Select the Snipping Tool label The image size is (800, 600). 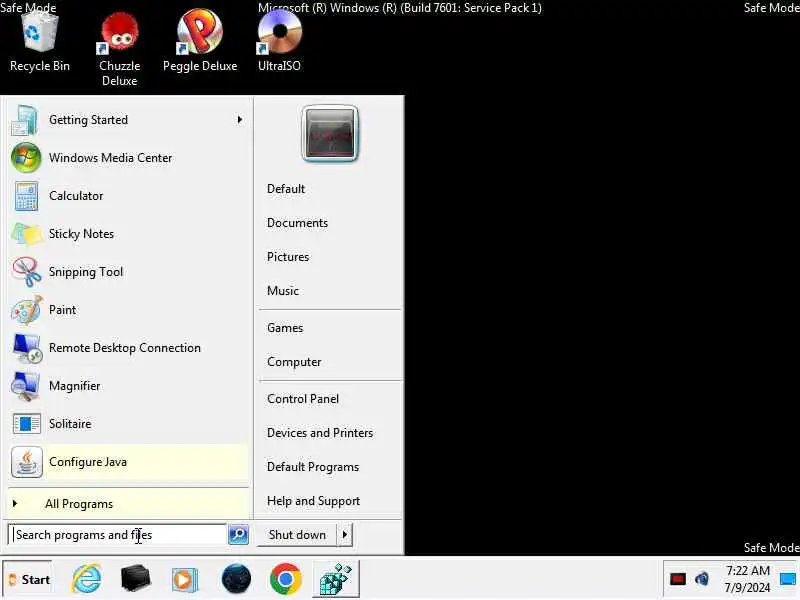(86, 272)
